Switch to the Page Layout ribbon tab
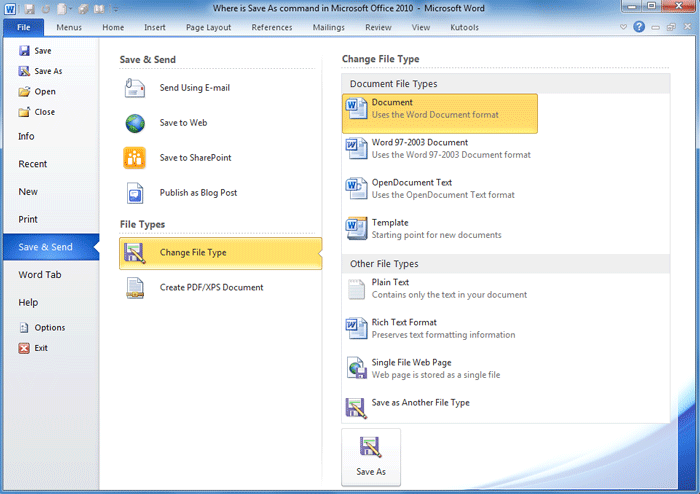 (x=208, y=28)
